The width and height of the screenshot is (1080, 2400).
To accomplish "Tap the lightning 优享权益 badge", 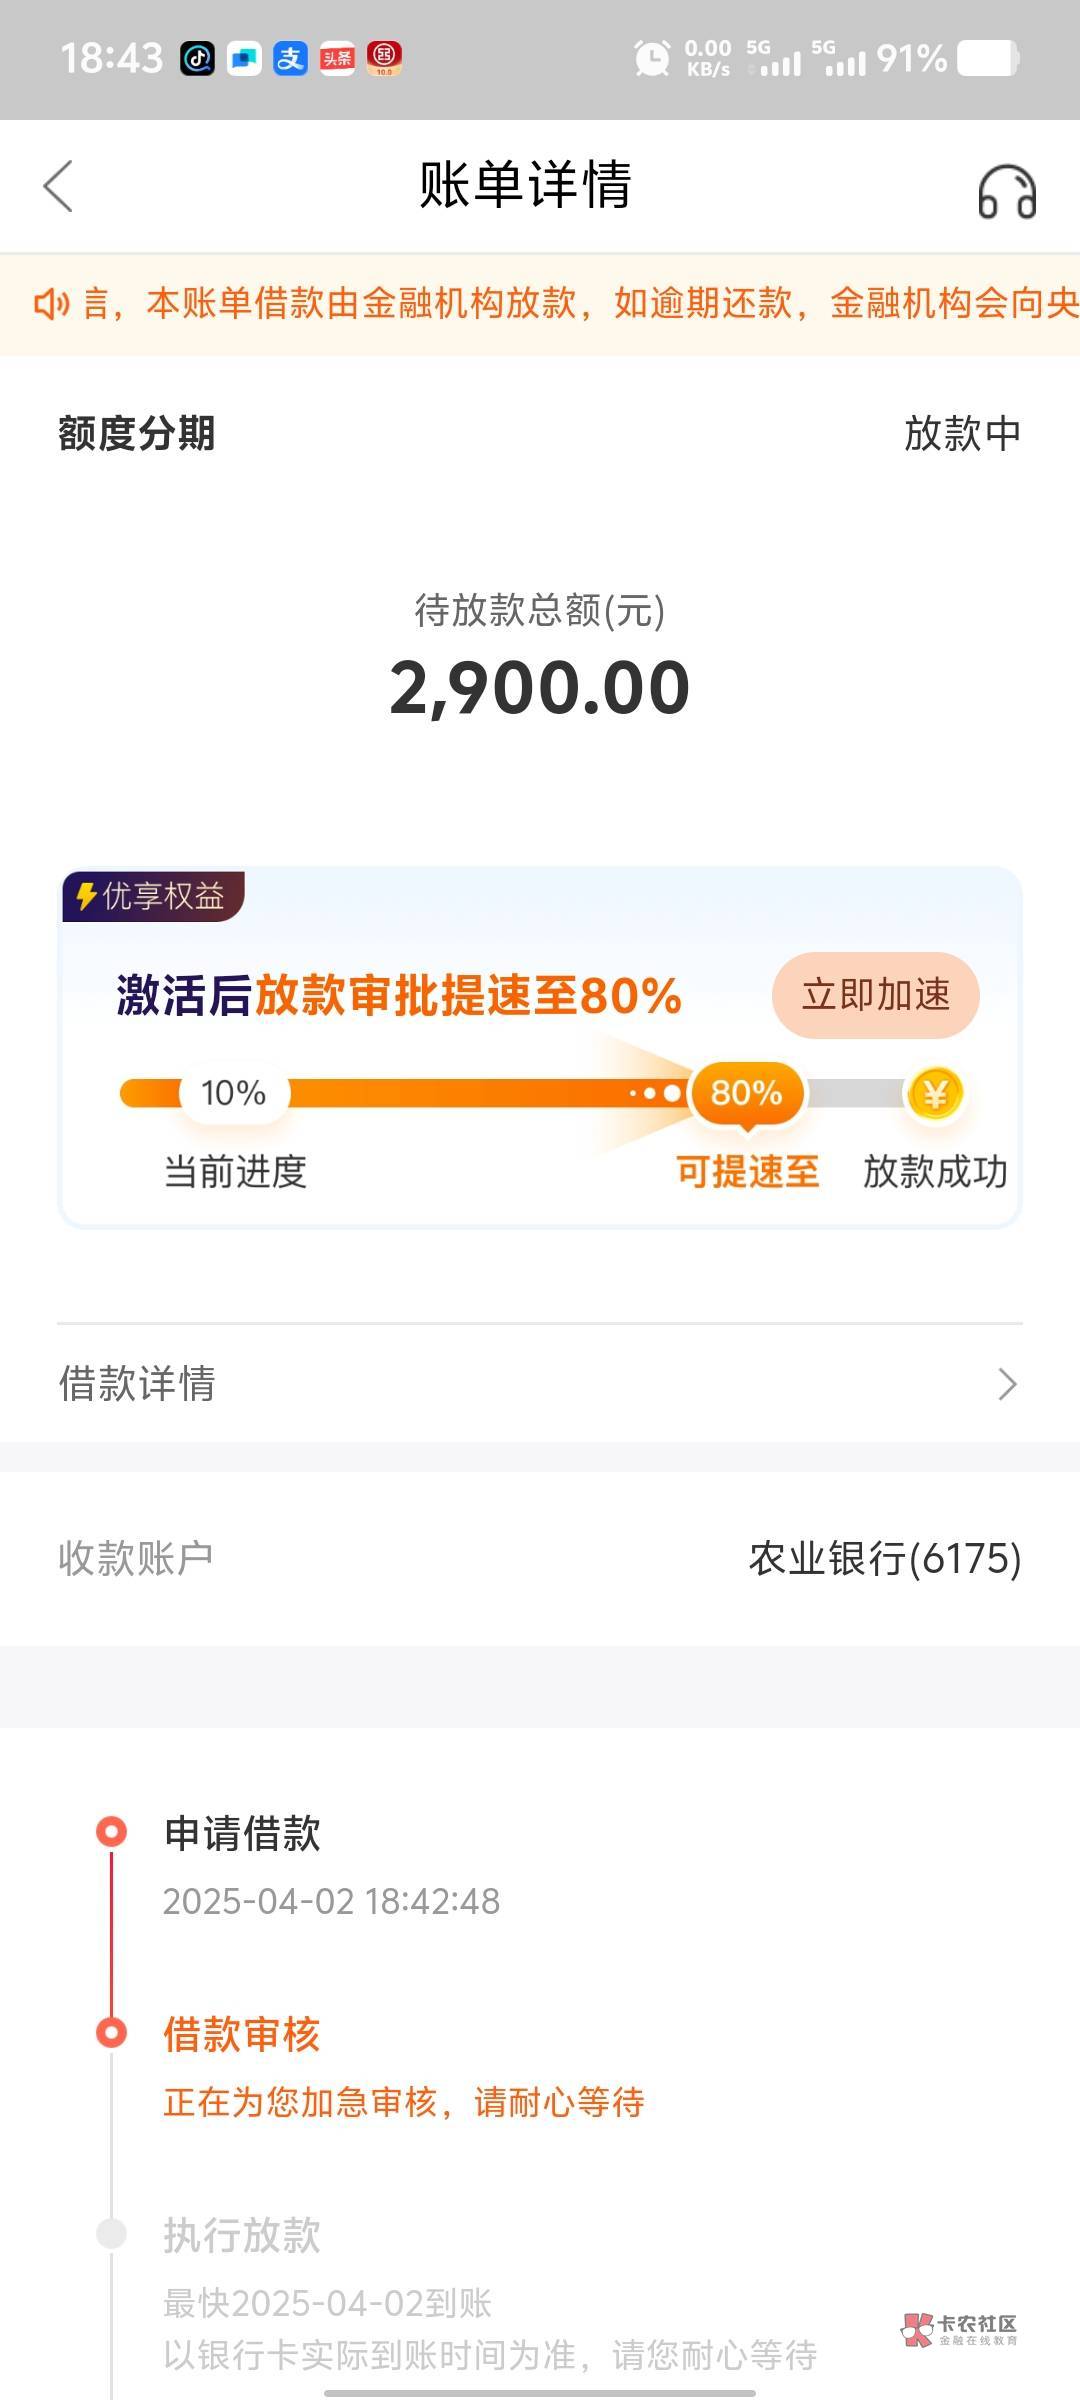I will pyautogui.click(x=153, y=896).
